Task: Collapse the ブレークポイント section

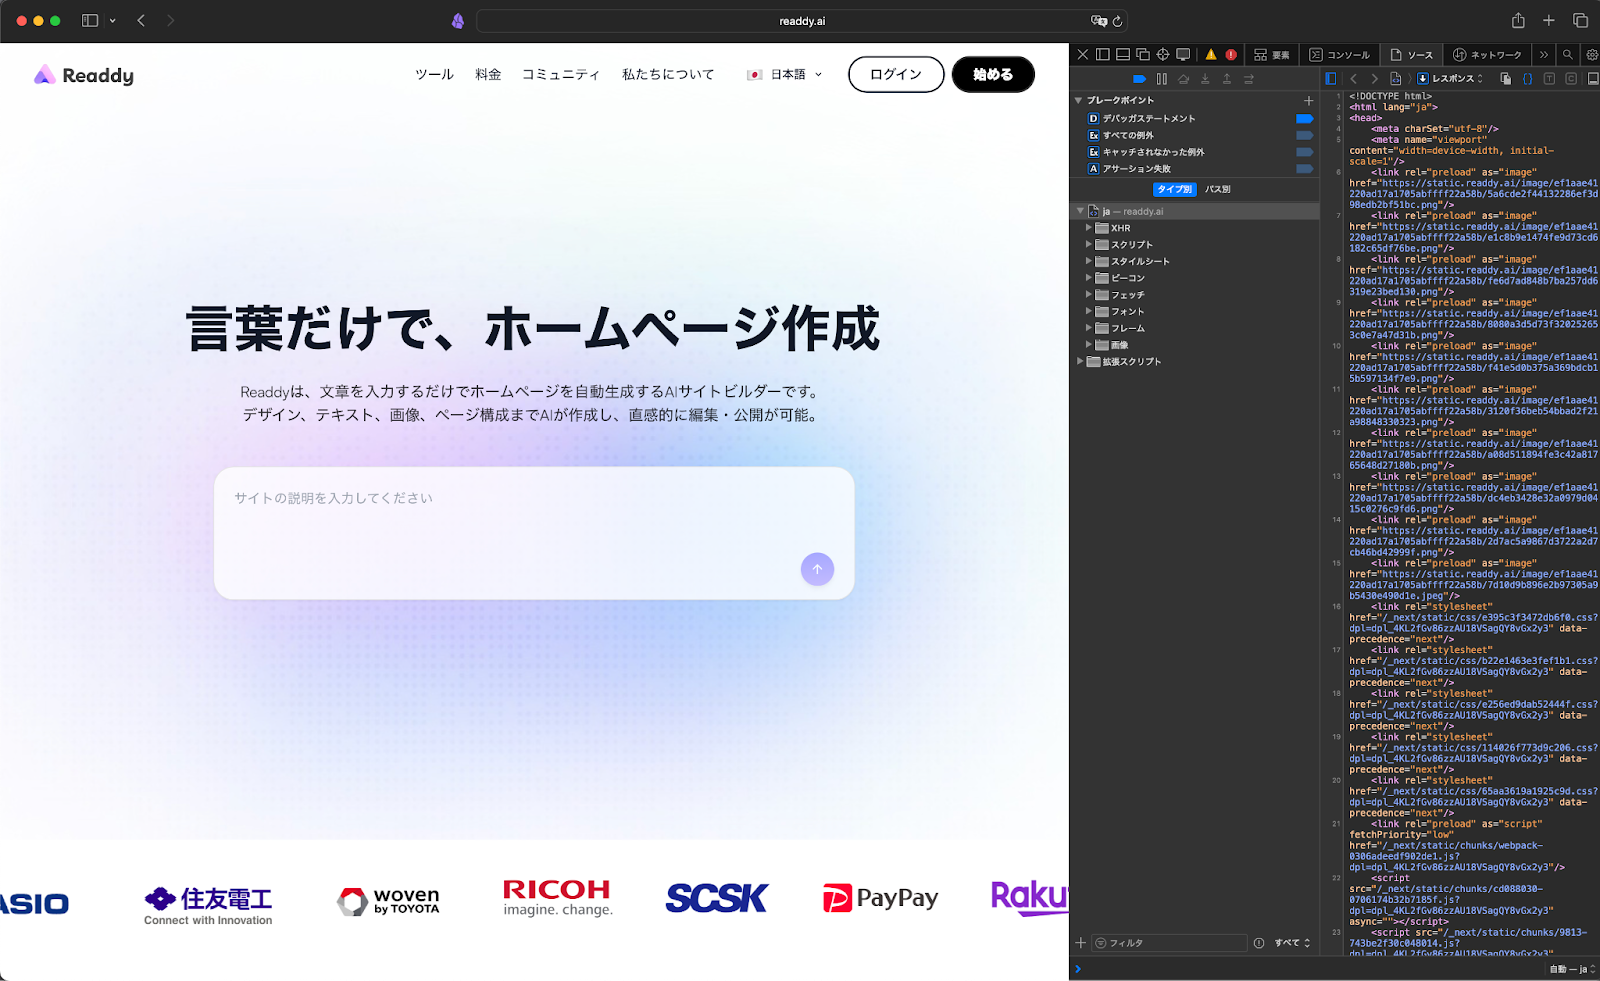Action: 1078,100
